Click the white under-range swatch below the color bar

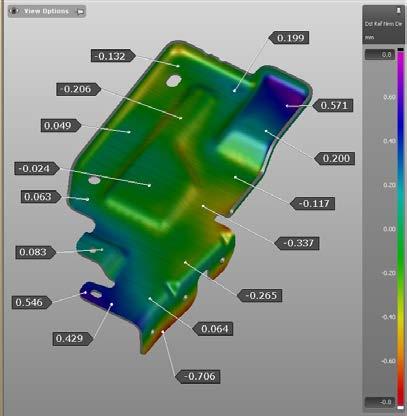pos(400,407)
